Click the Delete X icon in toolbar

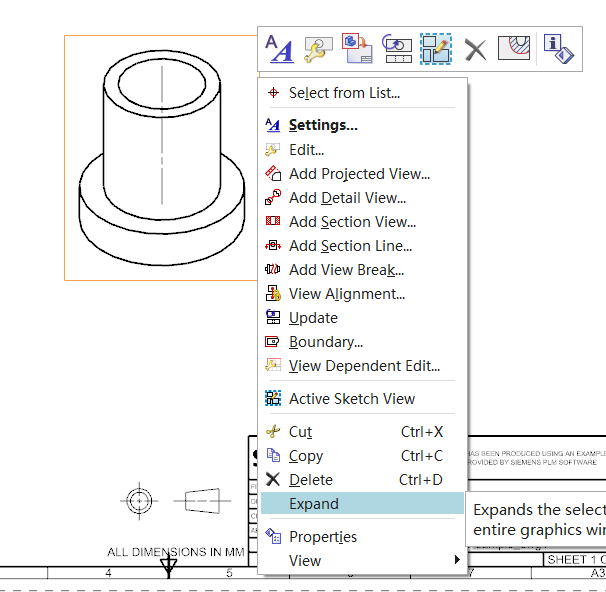pos(475,48)
